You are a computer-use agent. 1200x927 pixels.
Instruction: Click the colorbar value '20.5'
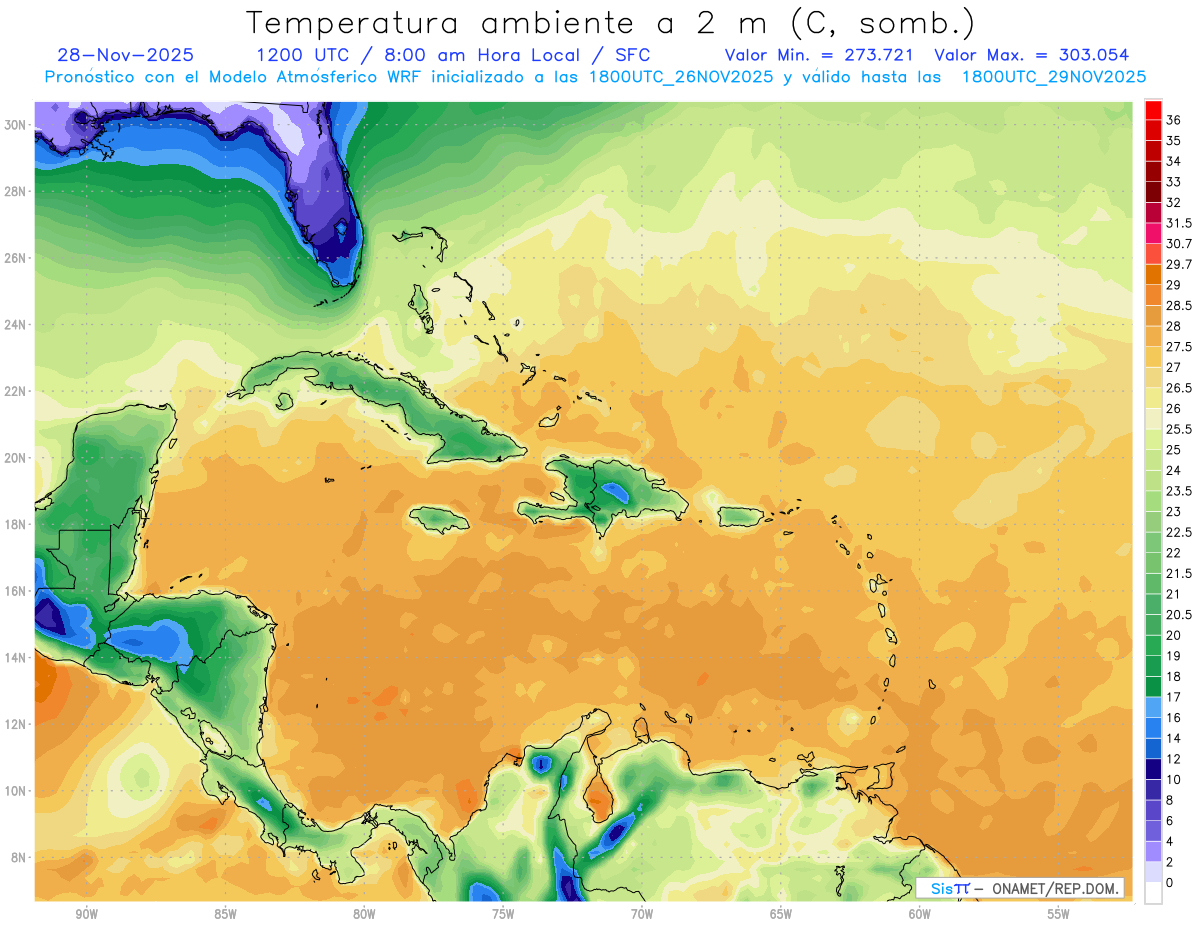pyautogui.click(x=1179, y=614)
